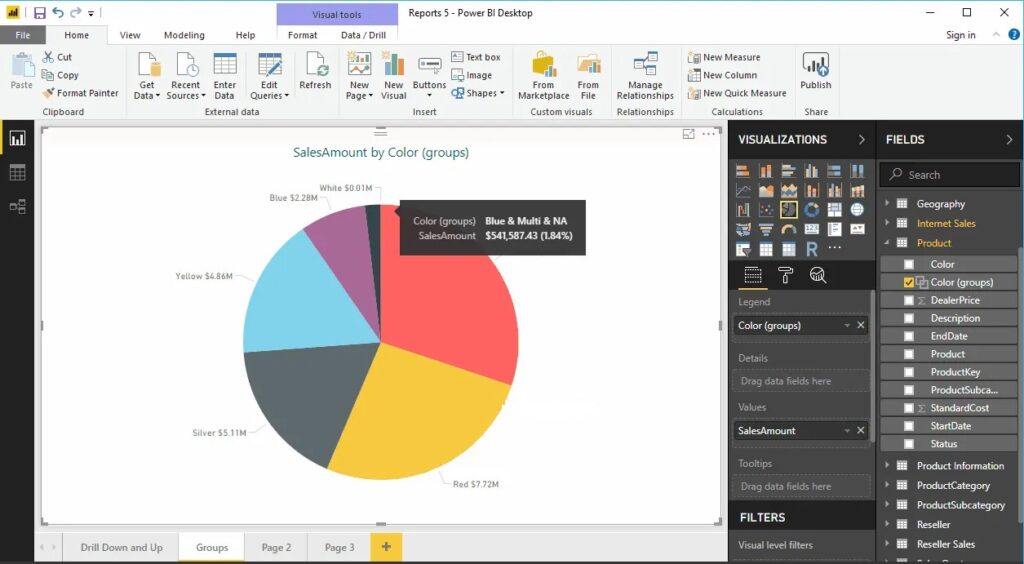
Task: Import more custom visuals via ellipsis icon
Action: [835, 248]
